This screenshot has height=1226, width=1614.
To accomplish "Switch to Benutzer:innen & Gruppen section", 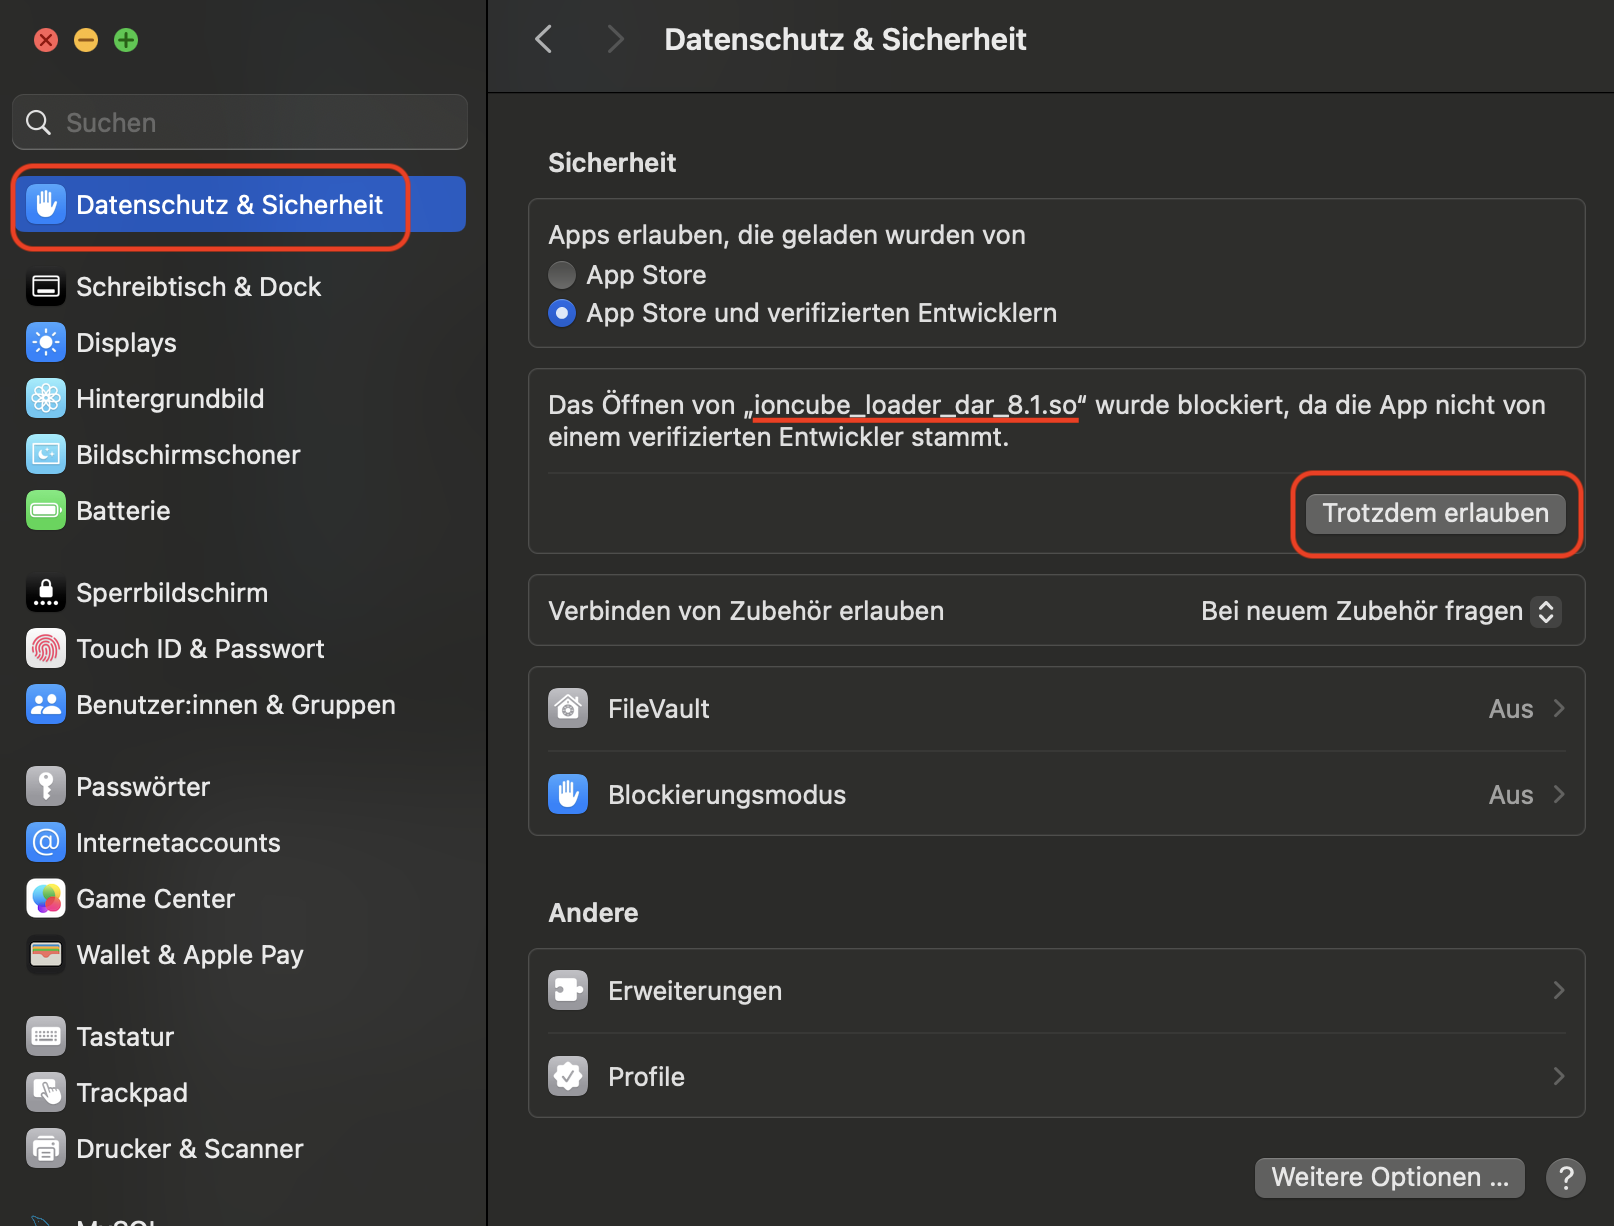I will [235, 705].
